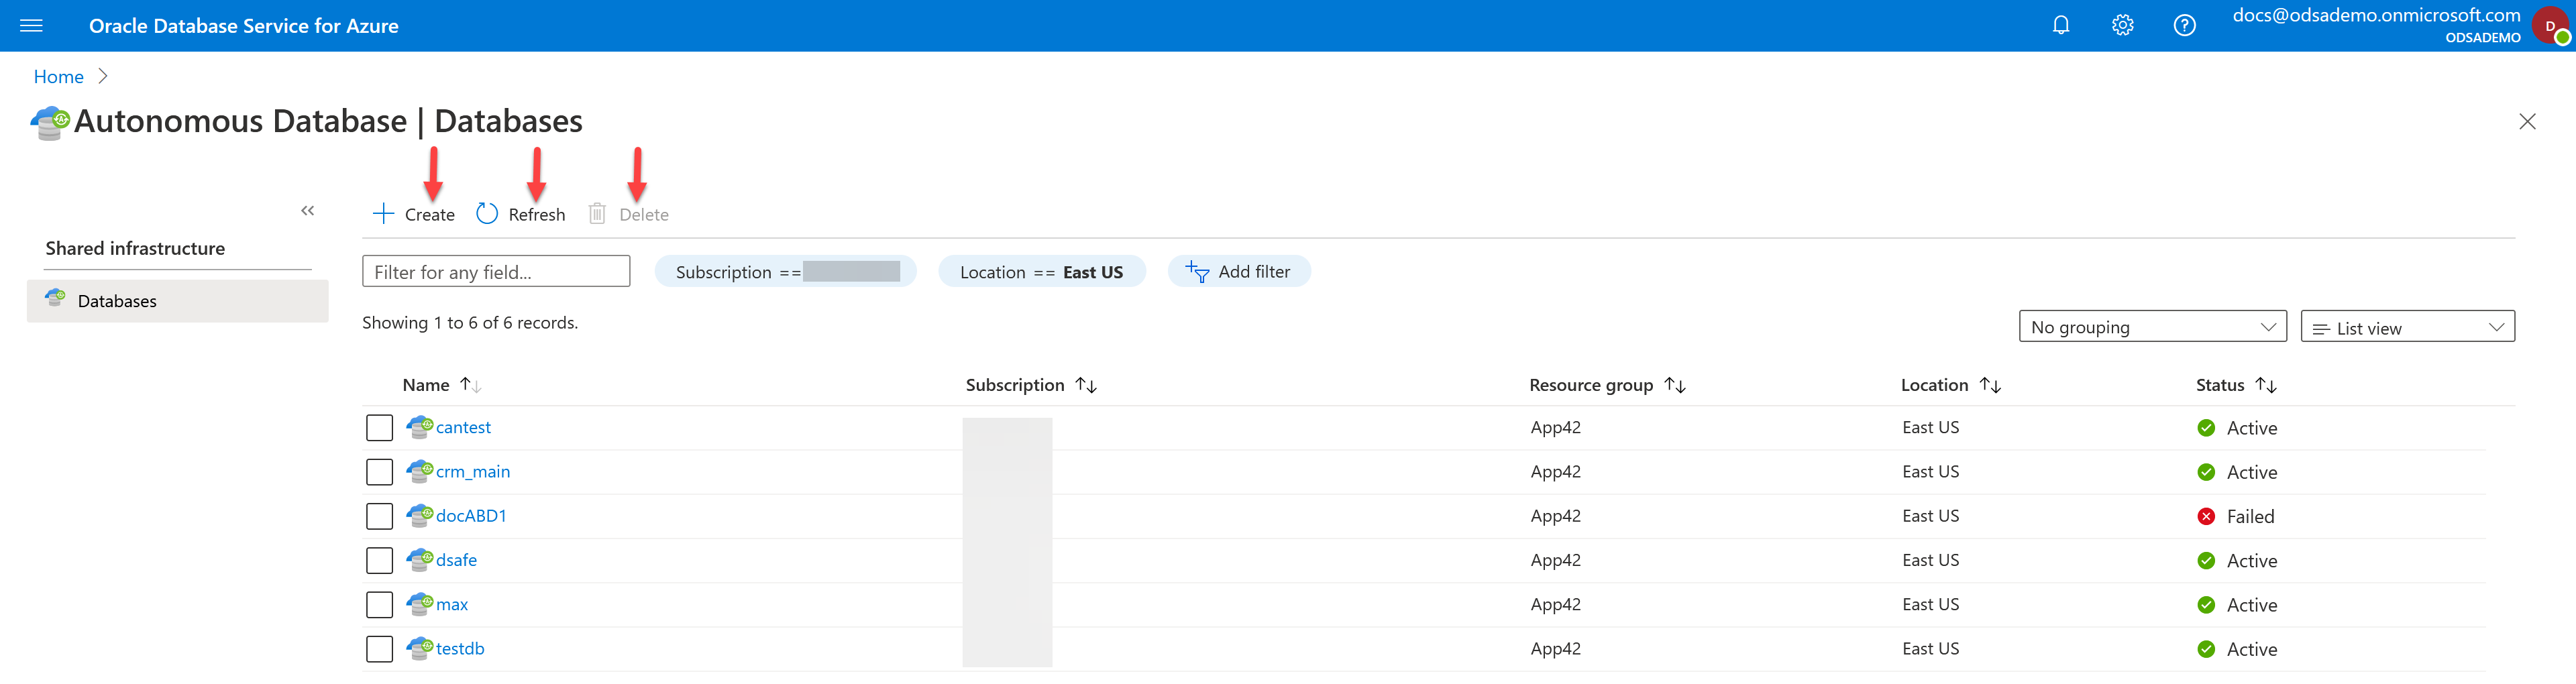Click the database icon beside cantest
Image resolution: width=2576 pixels, height=684 pixels.
pos(420,427)
